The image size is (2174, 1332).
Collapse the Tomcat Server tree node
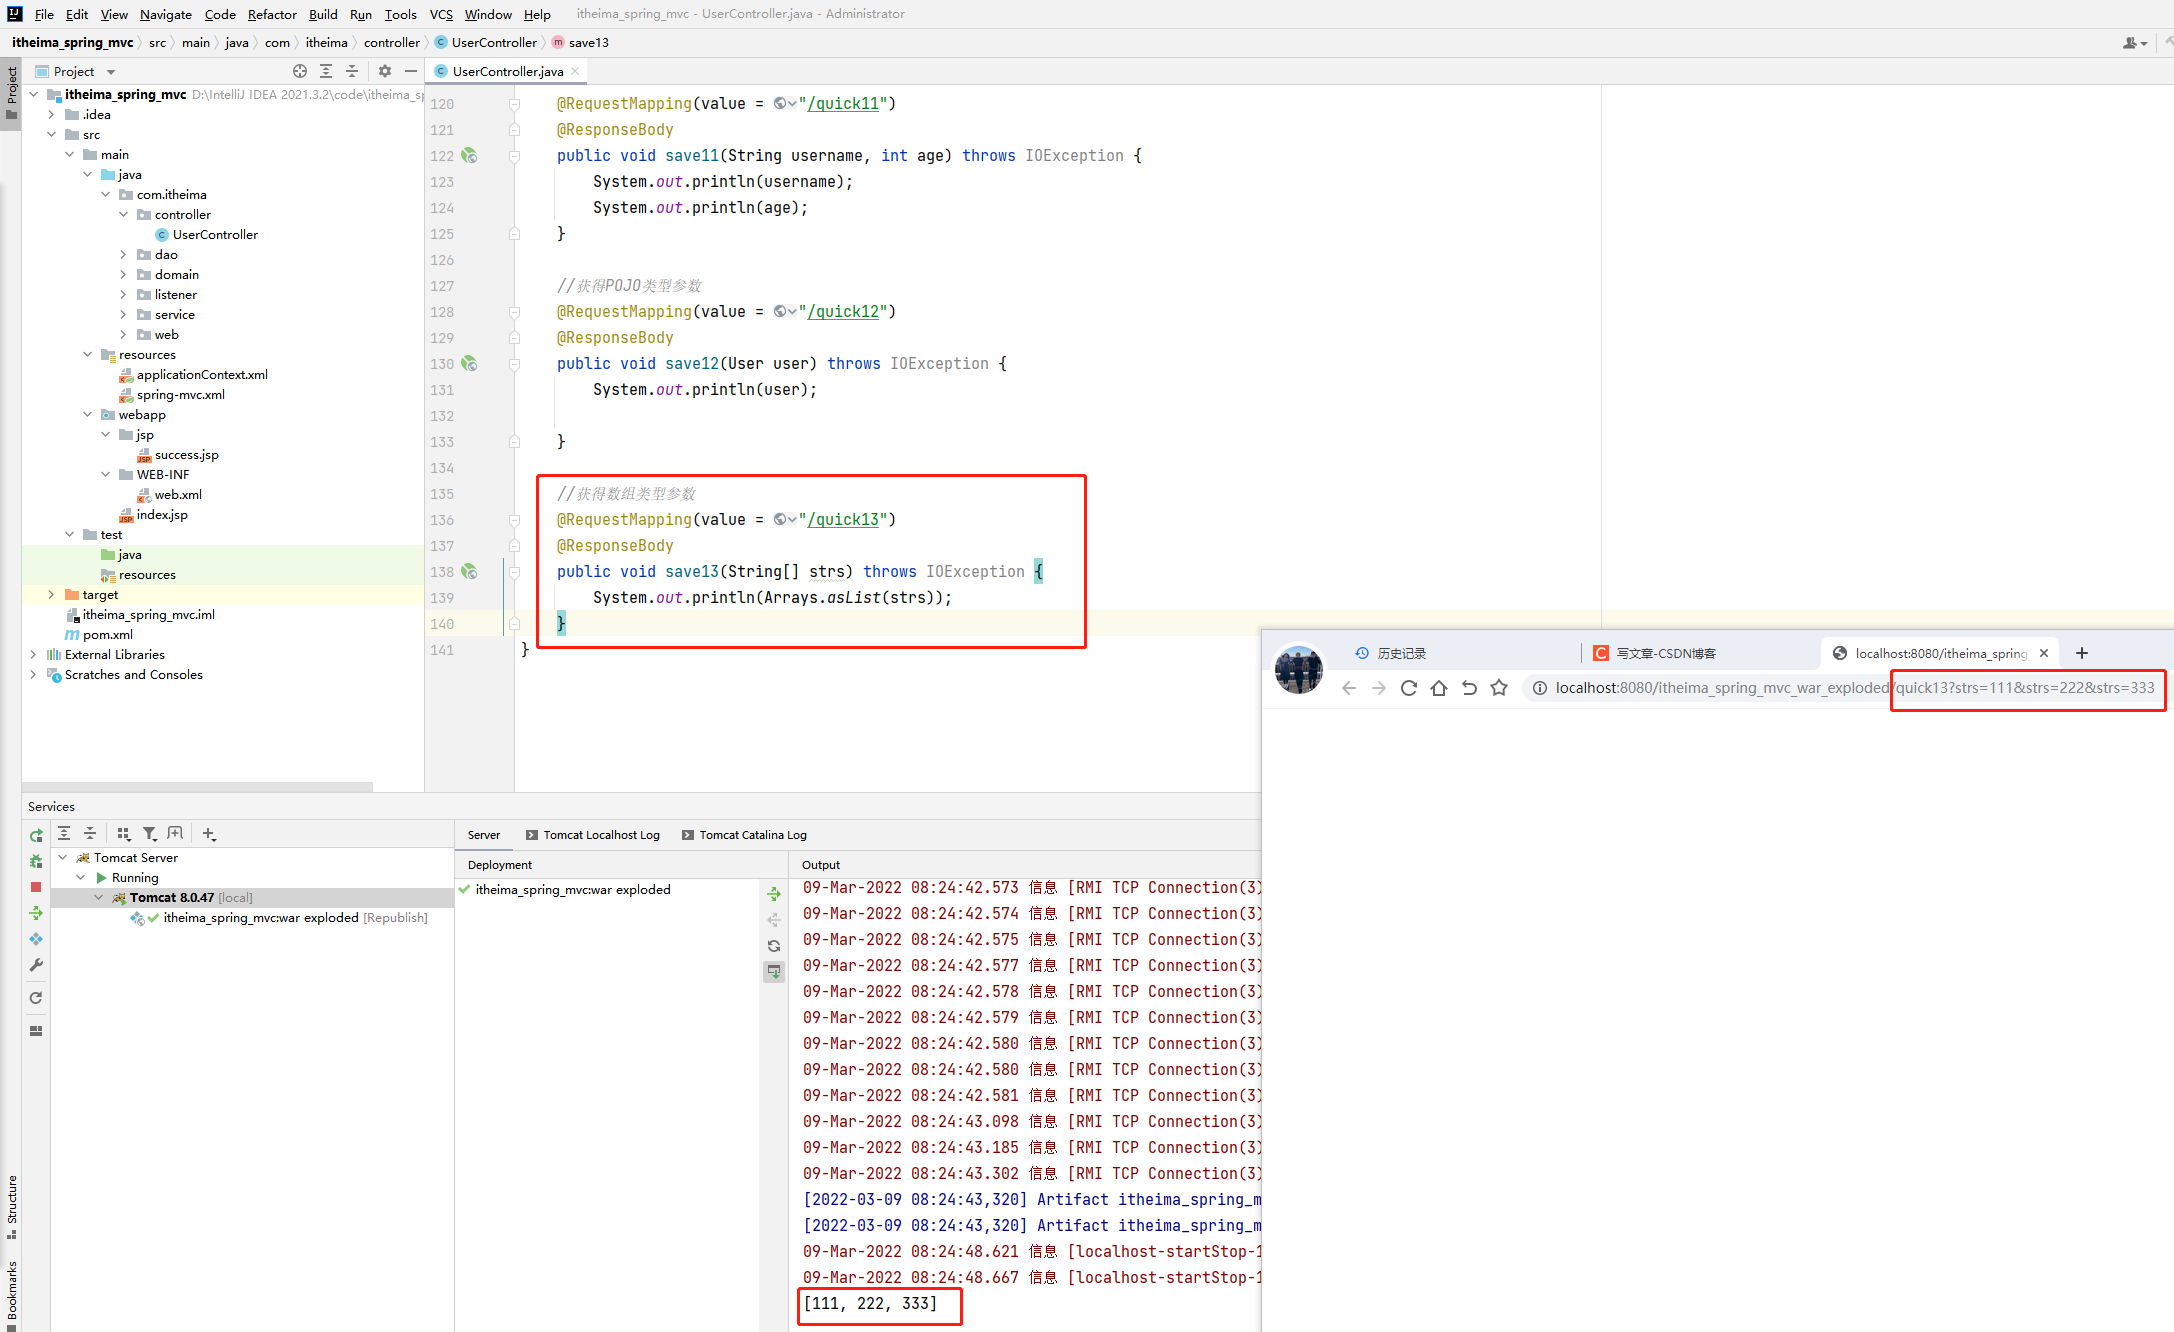click(x=63, y=858)
